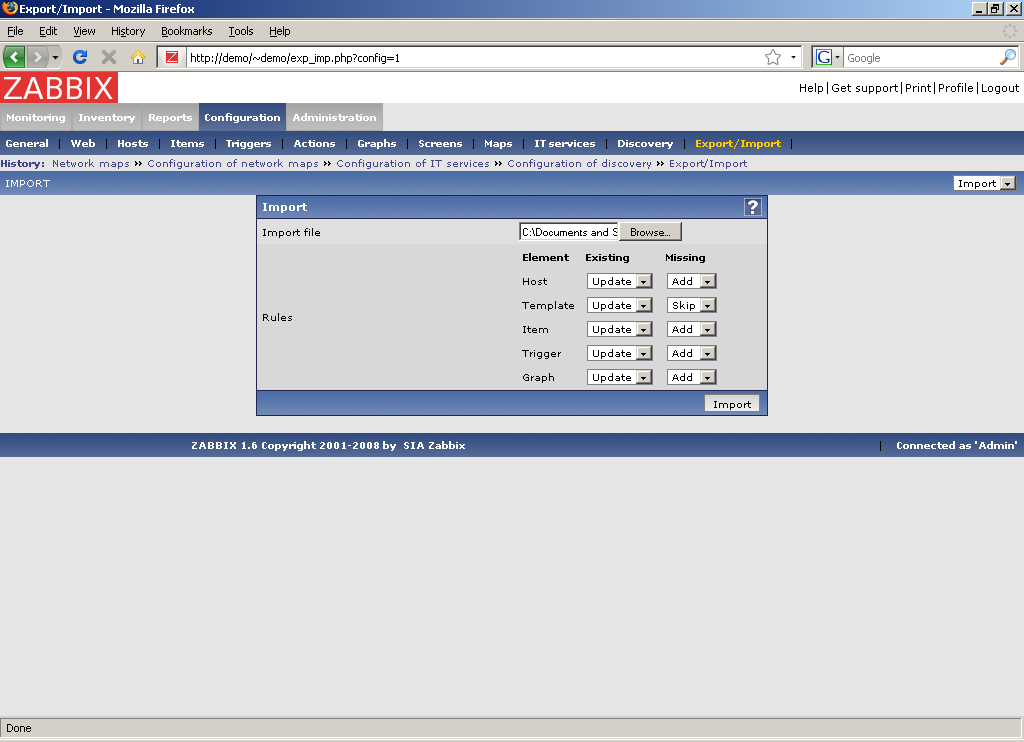The height and width of the screenshot is (742, 1024).
Task: Open the Trigger Missing rule dropdown
Action: coord(691,353)
